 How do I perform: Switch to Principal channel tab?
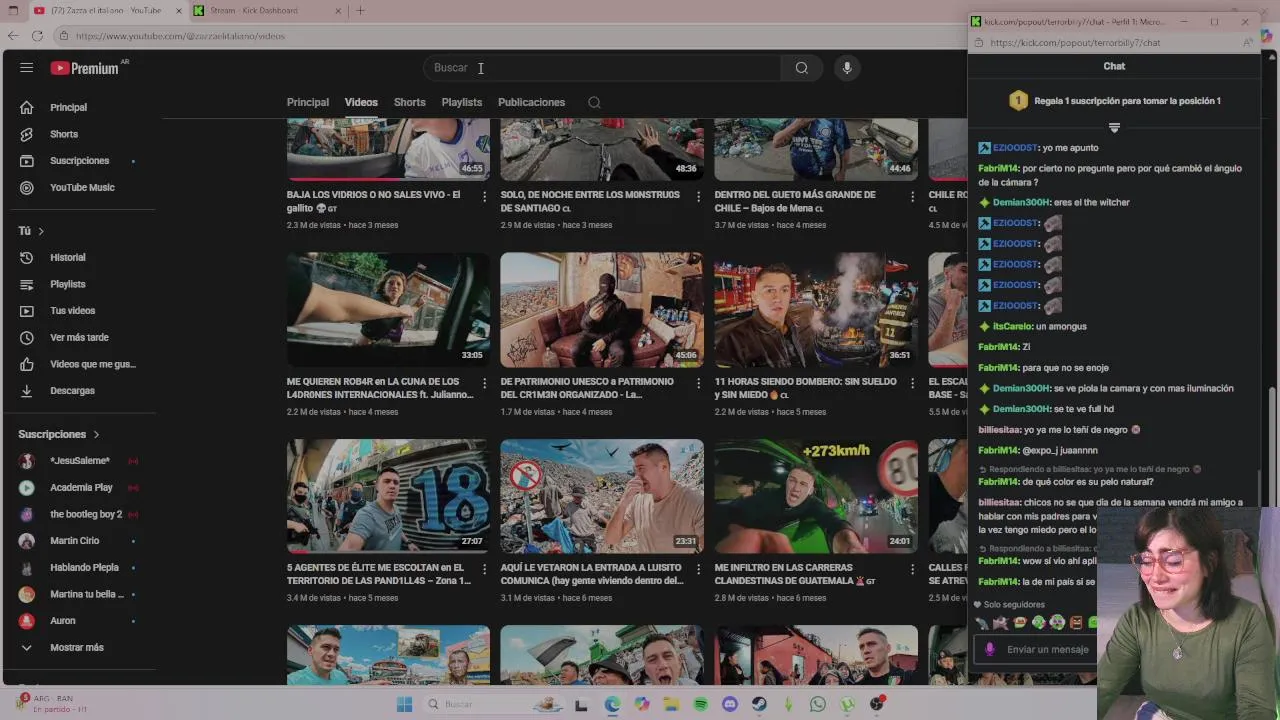tap(308, 102)
